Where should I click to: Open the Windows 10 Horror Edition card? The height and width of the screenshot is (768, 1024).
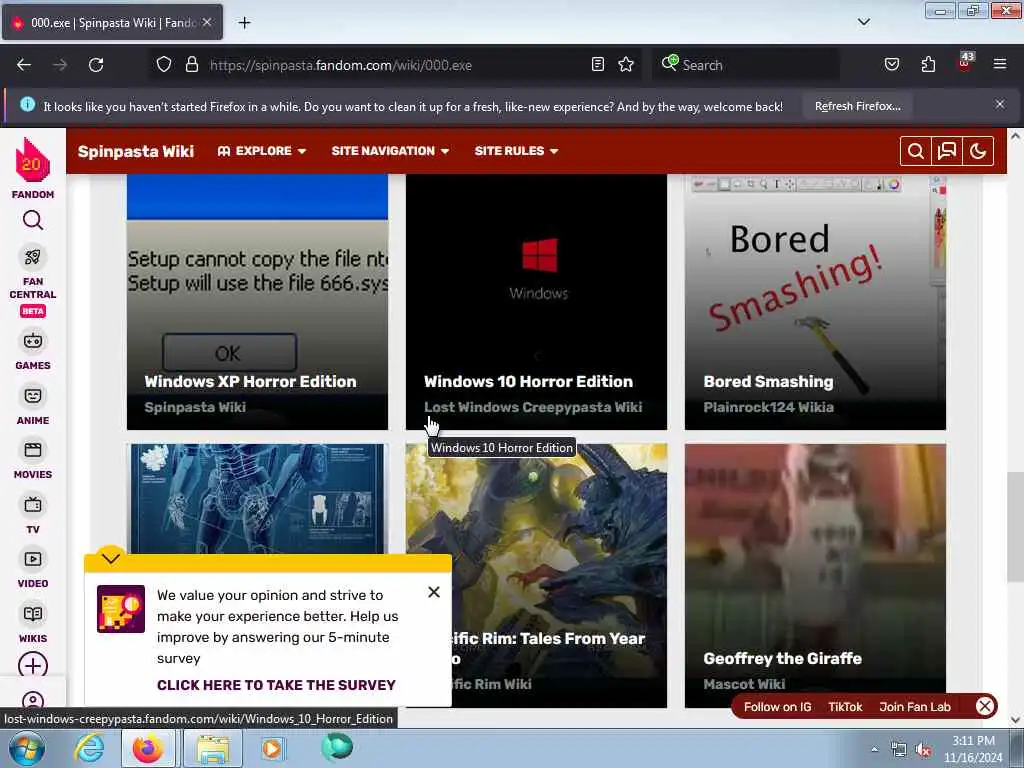(x=536, y=302)
